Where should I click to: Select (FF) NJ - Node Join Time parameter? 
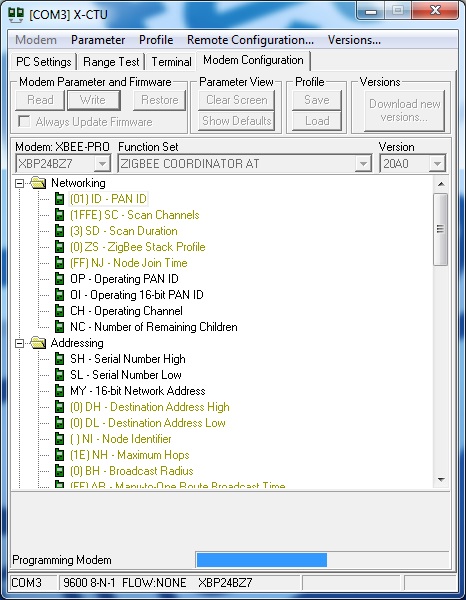point(129,263)
